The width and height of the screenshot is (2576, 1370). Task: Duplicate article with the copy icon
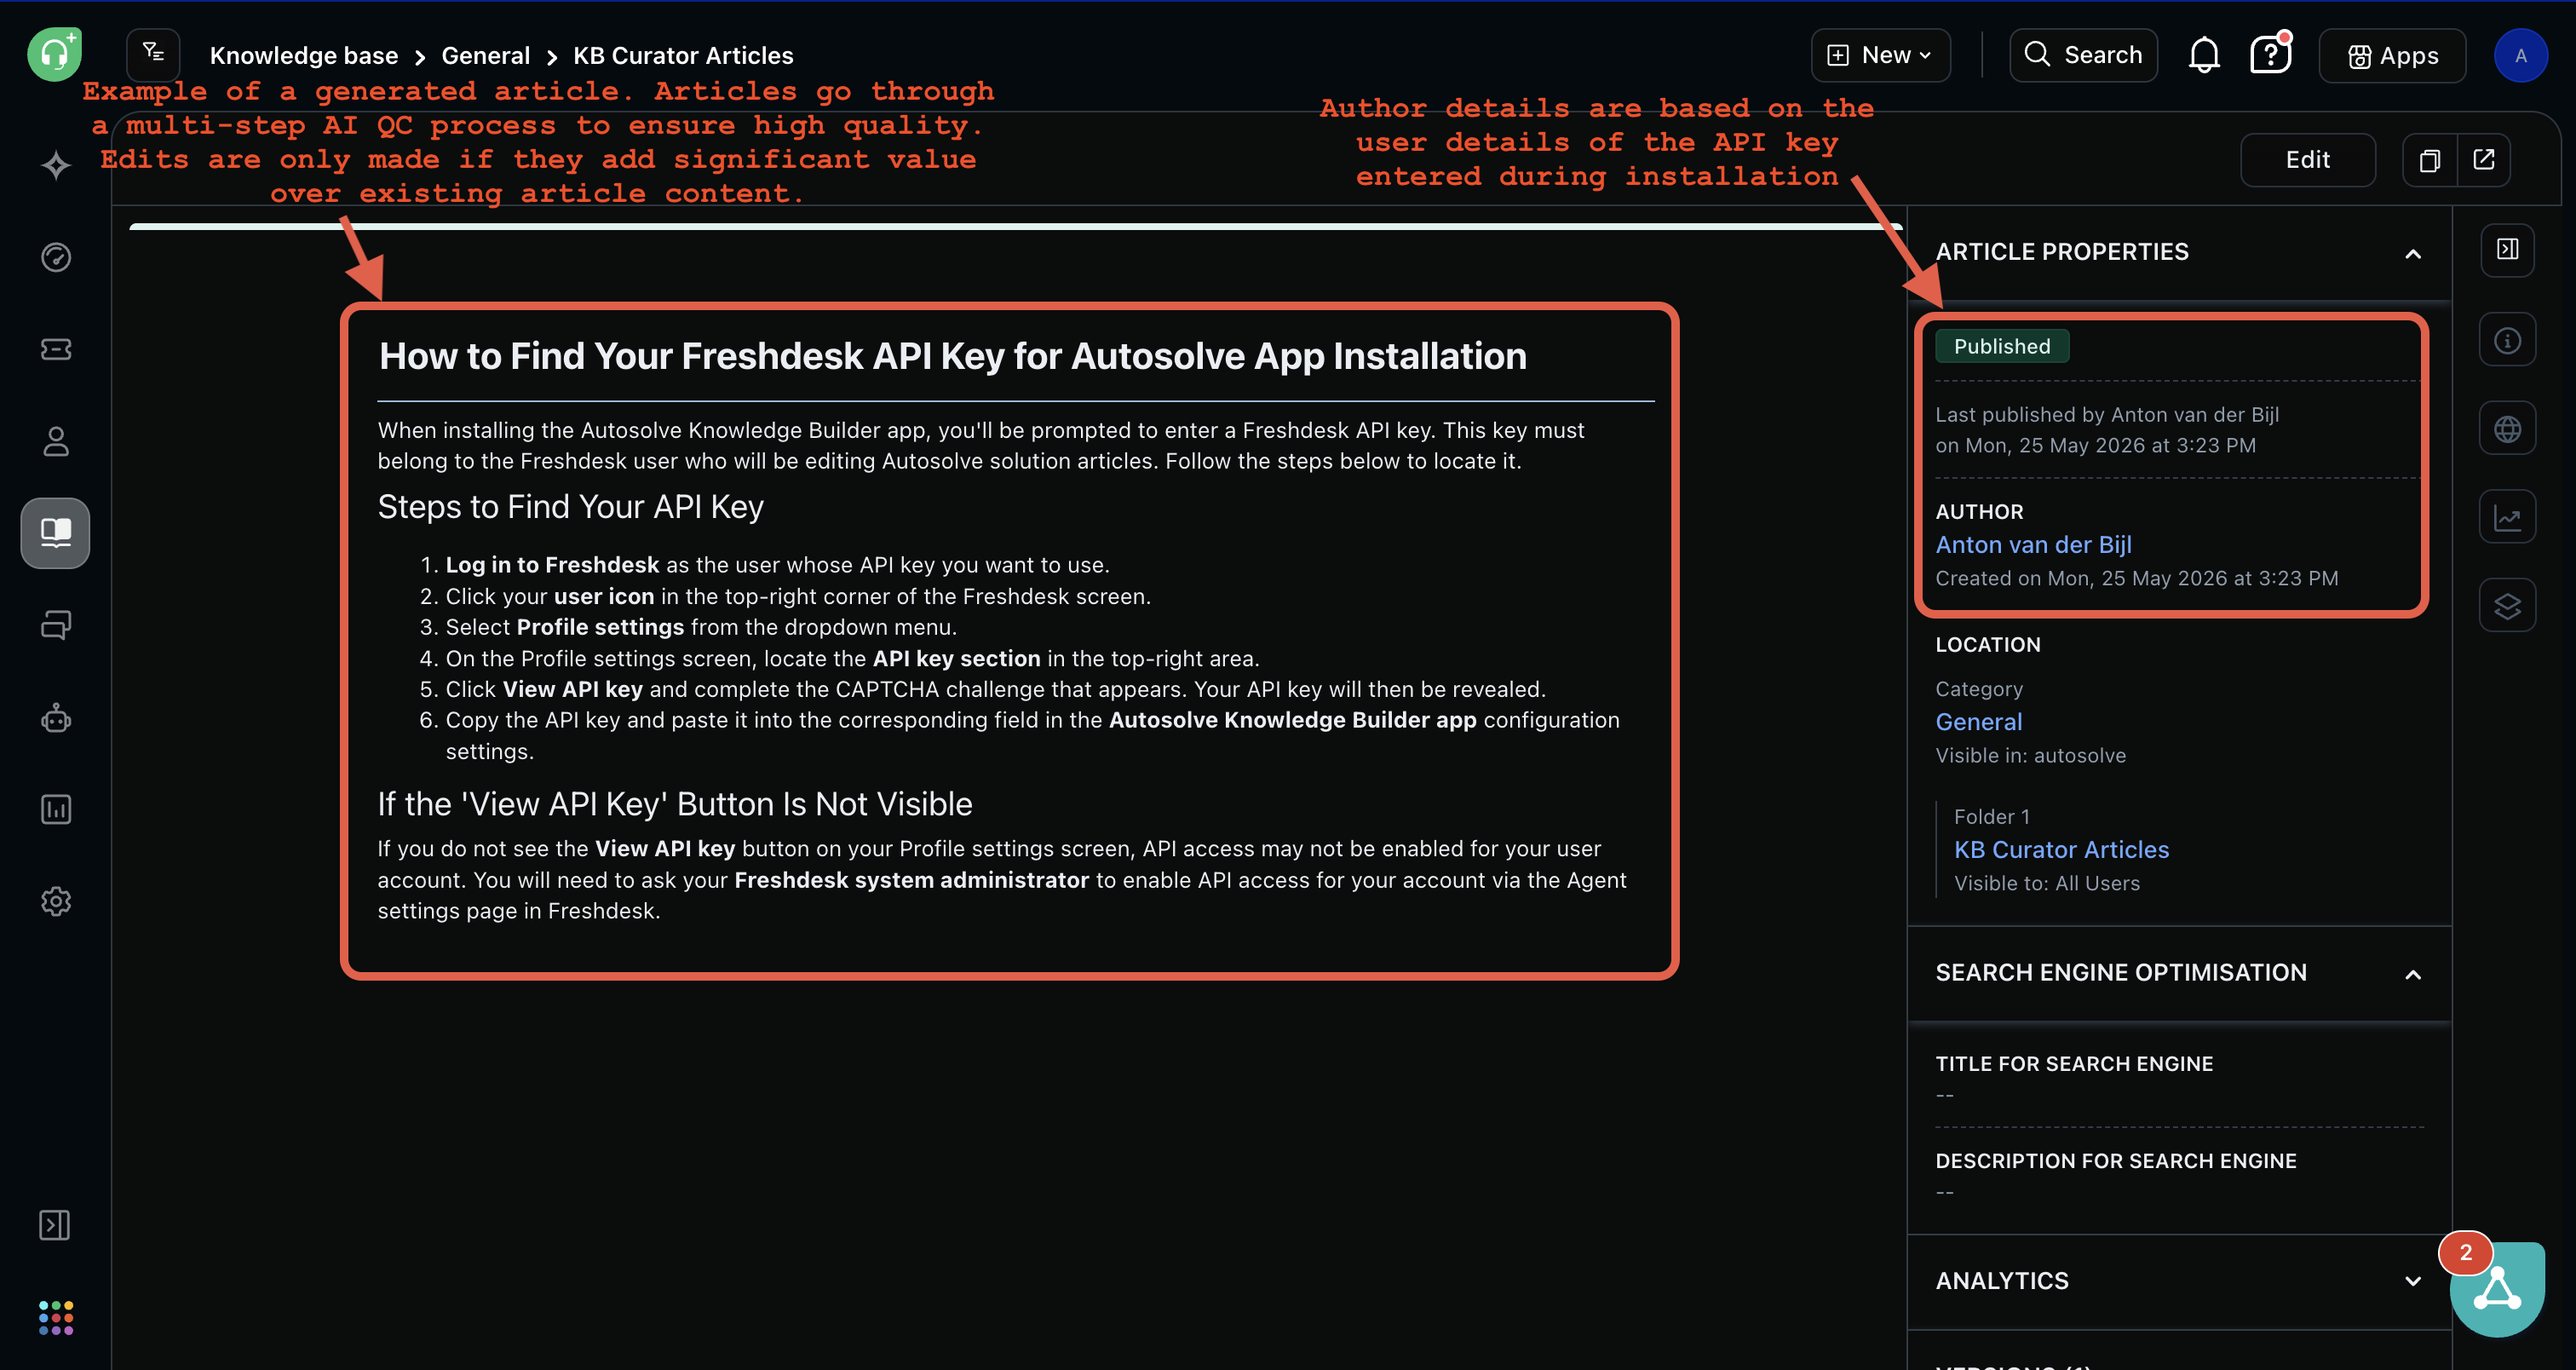click(2430, 160)
